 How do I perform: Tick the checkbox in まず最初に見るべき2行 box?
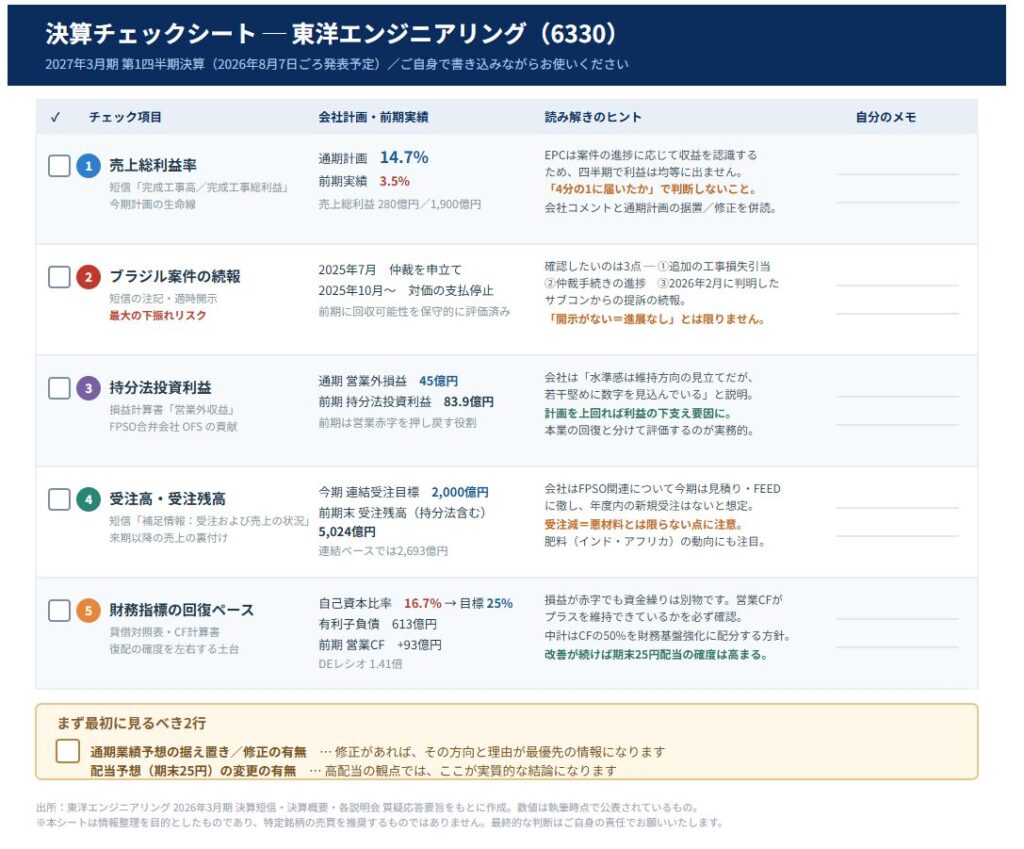tap(68, 751)
